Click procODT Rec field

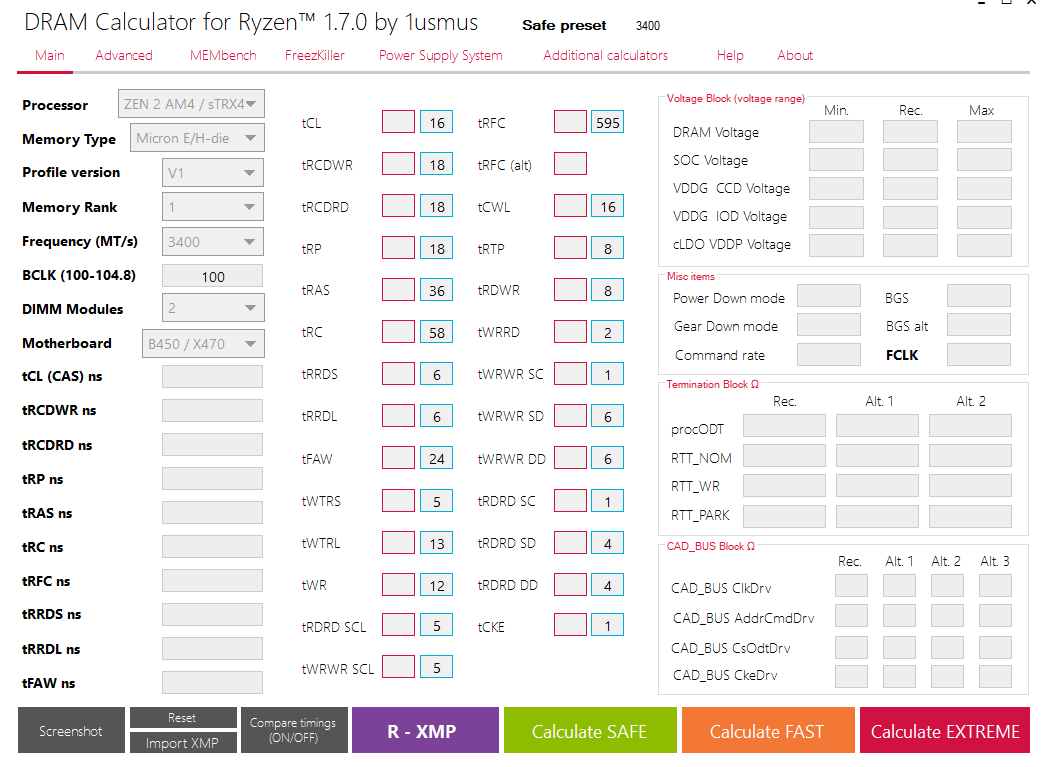[785, 426]
